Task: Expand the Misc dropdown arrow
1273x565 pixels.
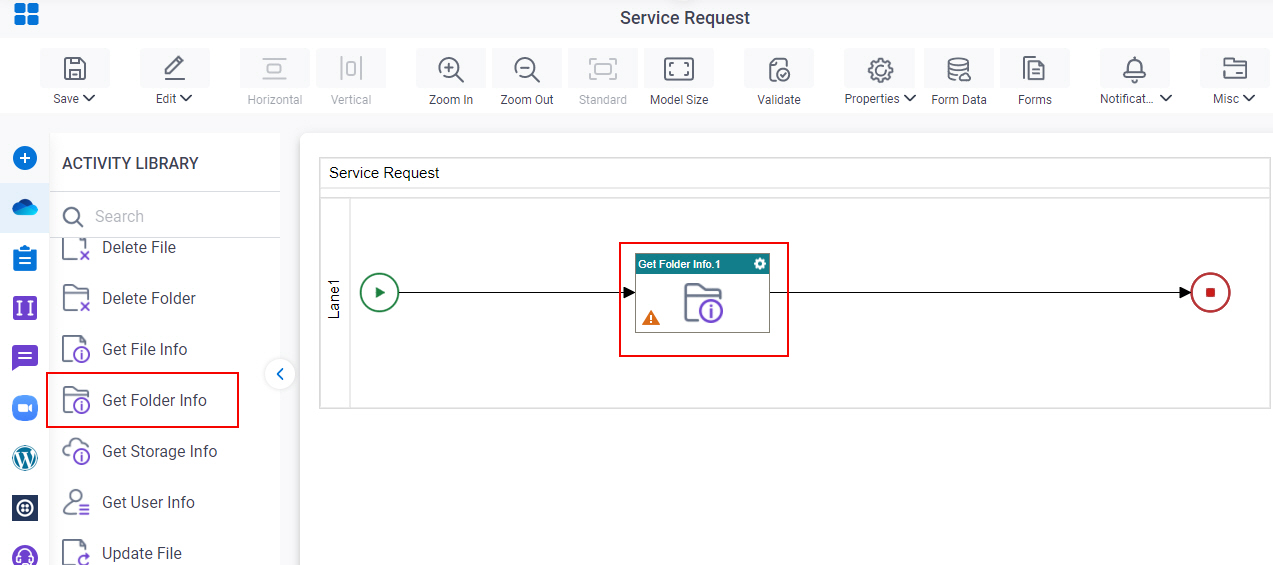Action: (1251, 98)
